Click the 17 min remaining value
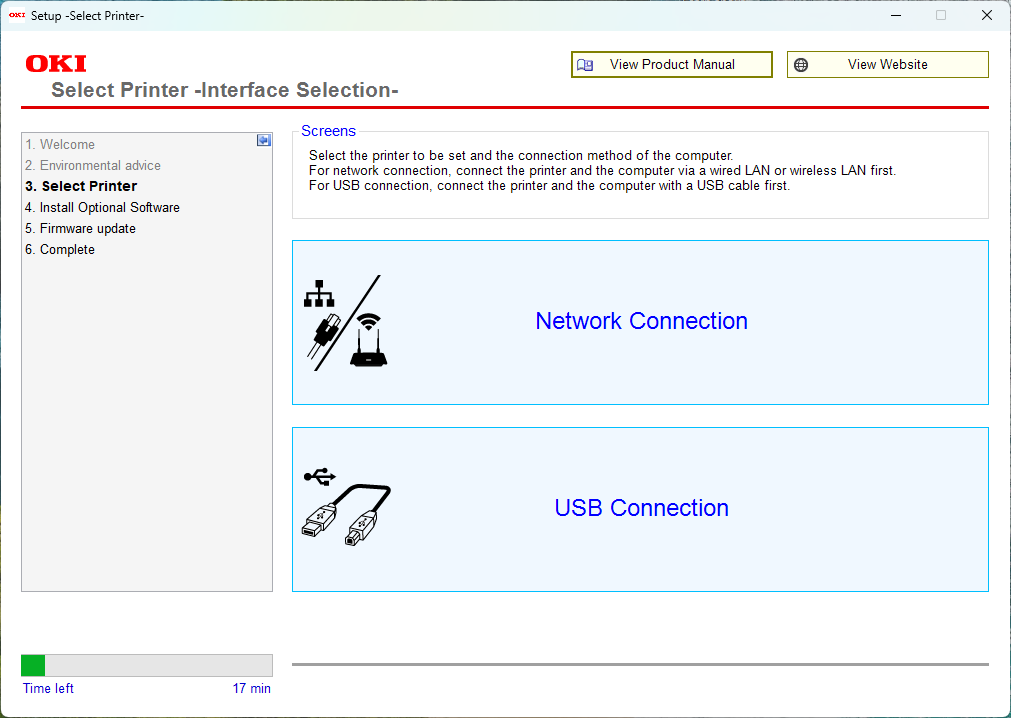Image resolution: width=1011 pixels, height=718 pixels. point(251,688)
